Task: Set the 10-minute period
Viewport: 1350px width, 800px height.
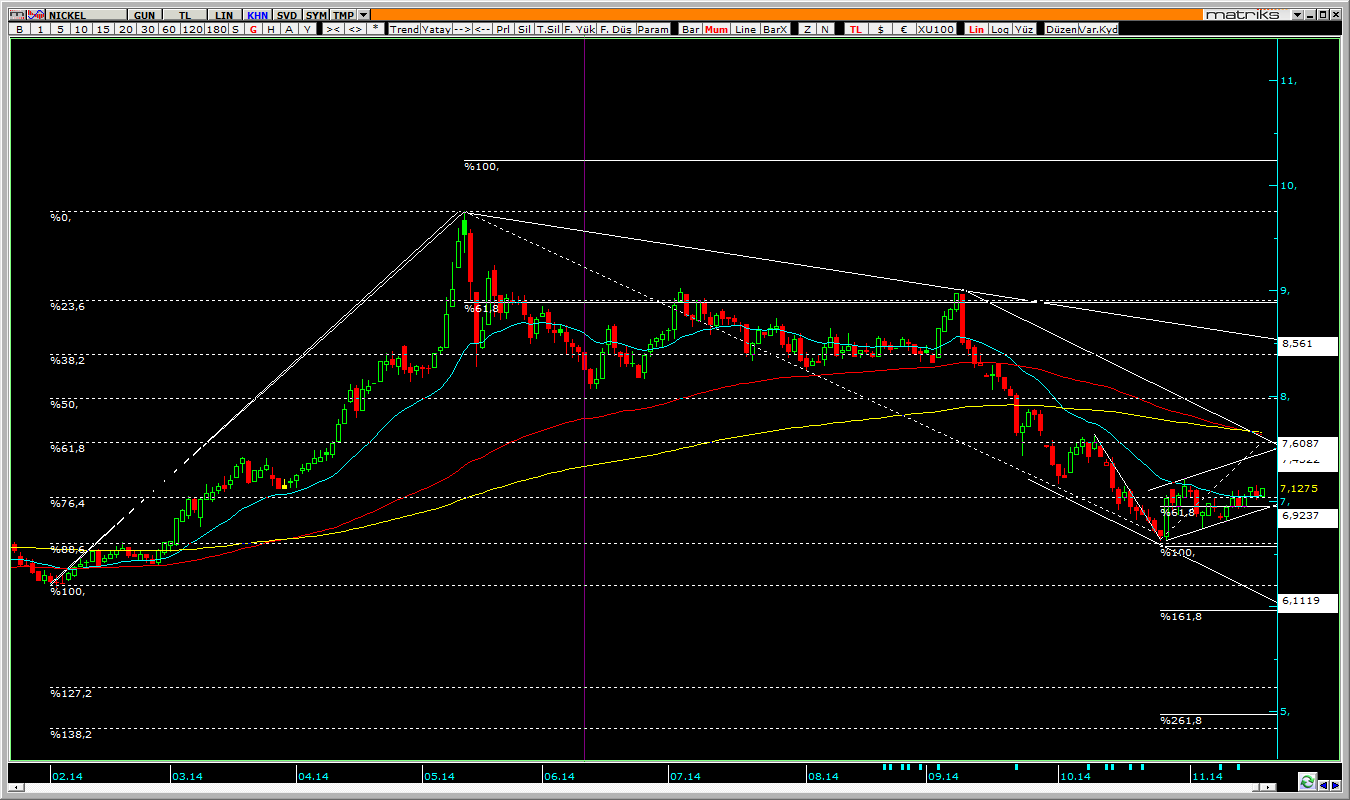Action: (81, 29)
